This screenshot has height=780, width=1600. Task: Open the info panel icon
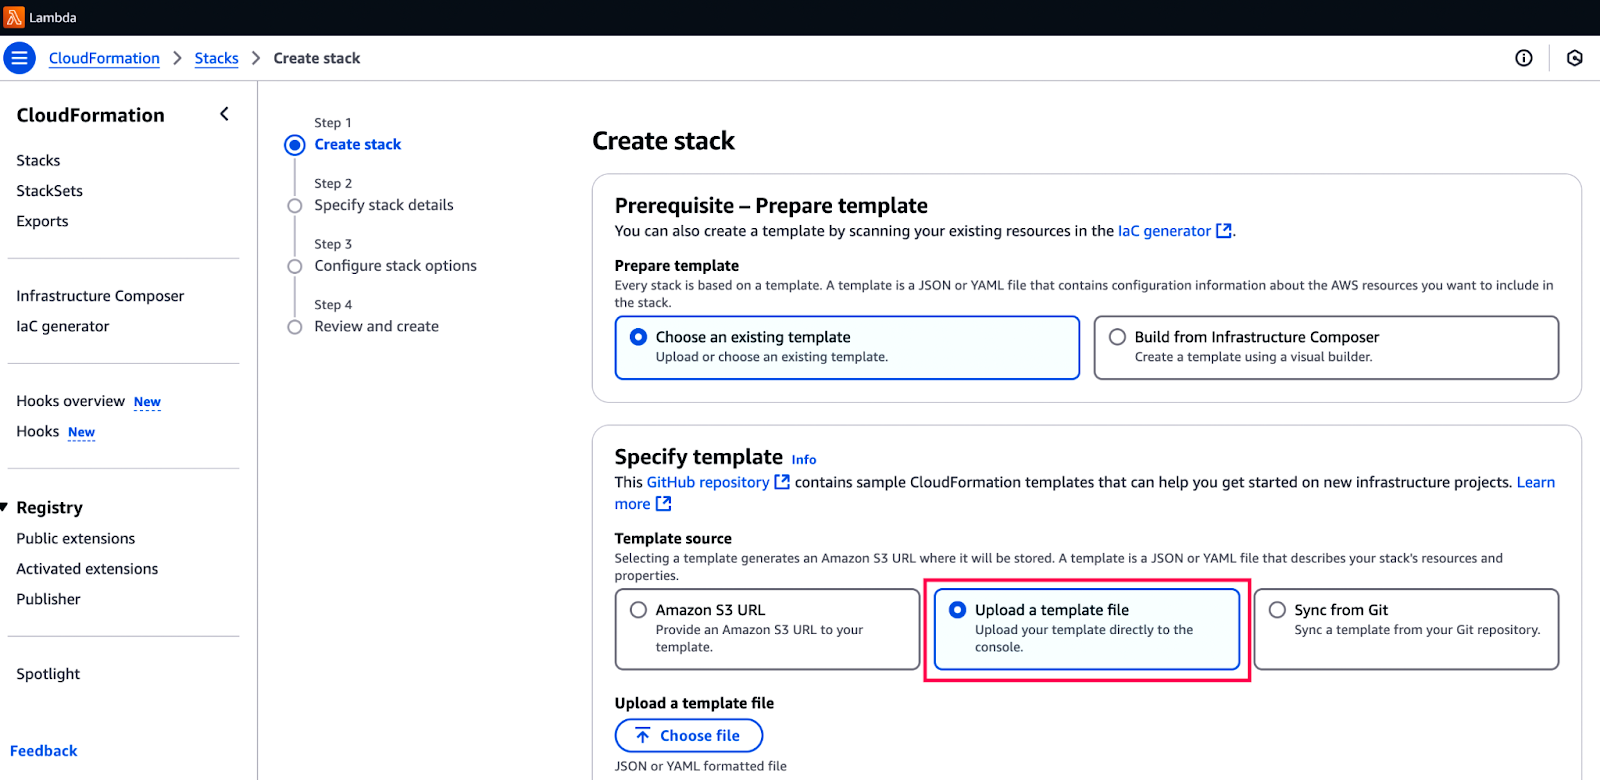pyautogui.click(x=1524, y=58)
